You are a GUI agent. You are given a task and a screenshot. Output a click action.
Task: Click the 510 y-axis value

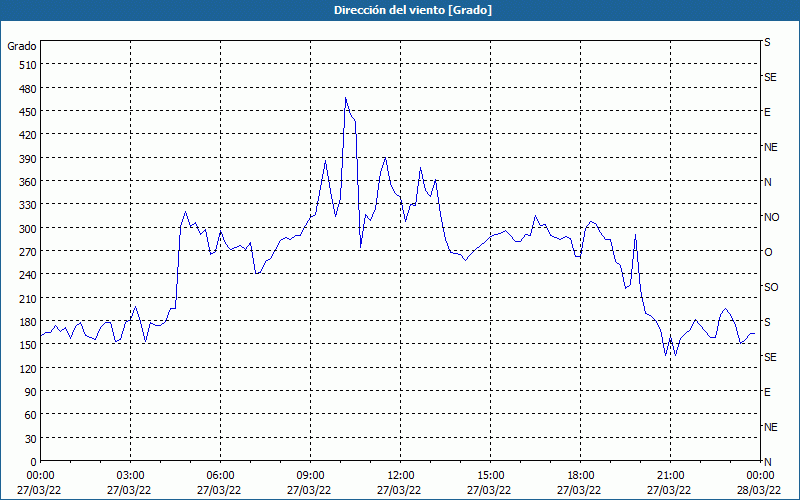[28, 65]
